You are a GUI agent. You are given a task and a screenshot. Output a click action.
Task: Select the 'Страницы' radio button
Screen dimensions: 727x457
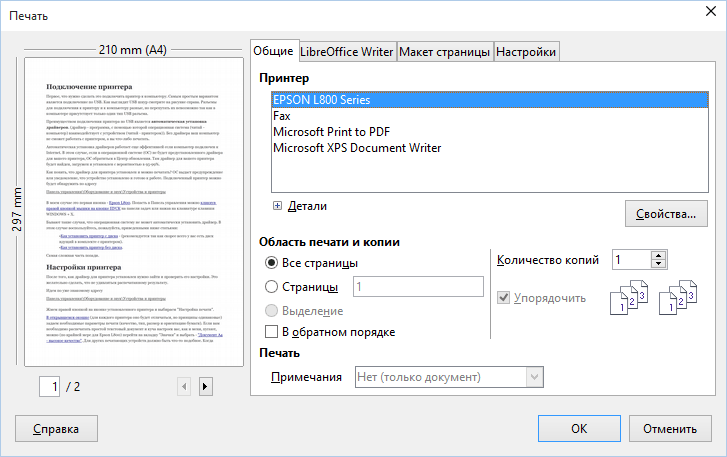pyautogui.click(x=272, y=287)
